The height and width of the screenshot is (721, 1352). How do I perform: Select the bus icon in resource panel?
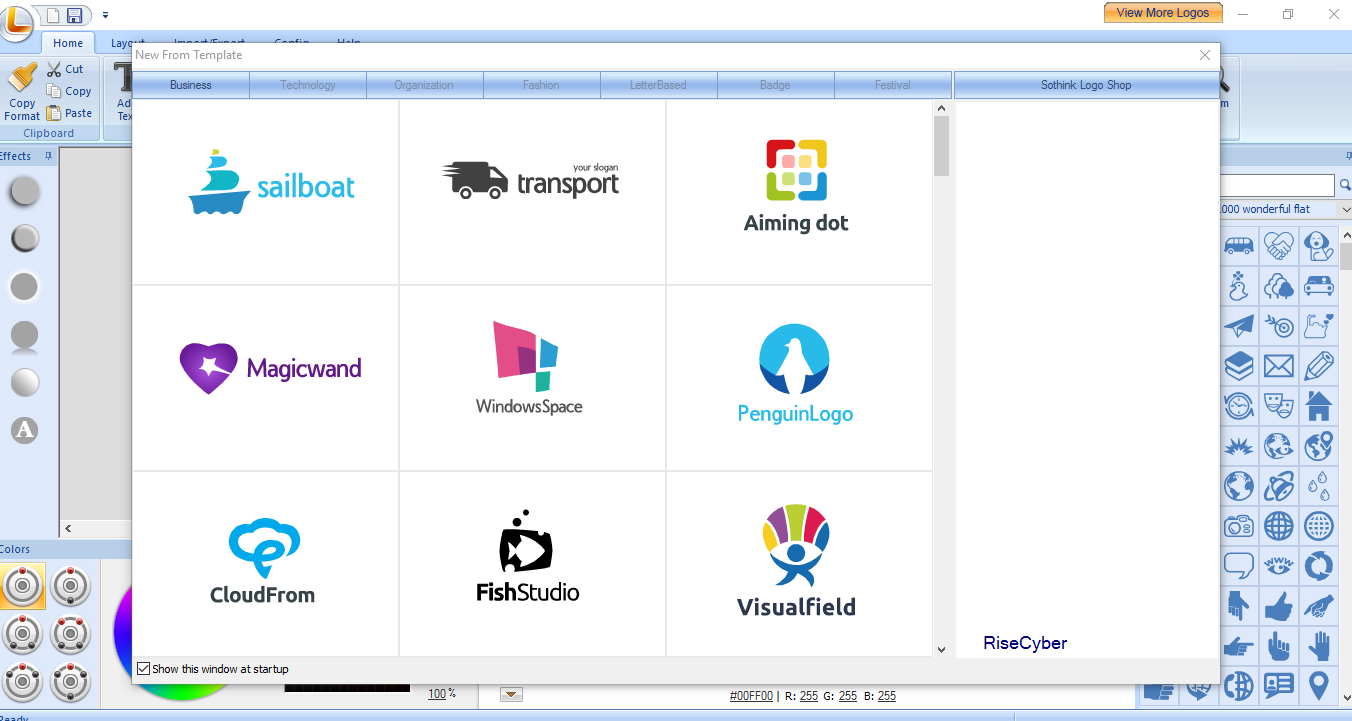[x=1239, y=245]
